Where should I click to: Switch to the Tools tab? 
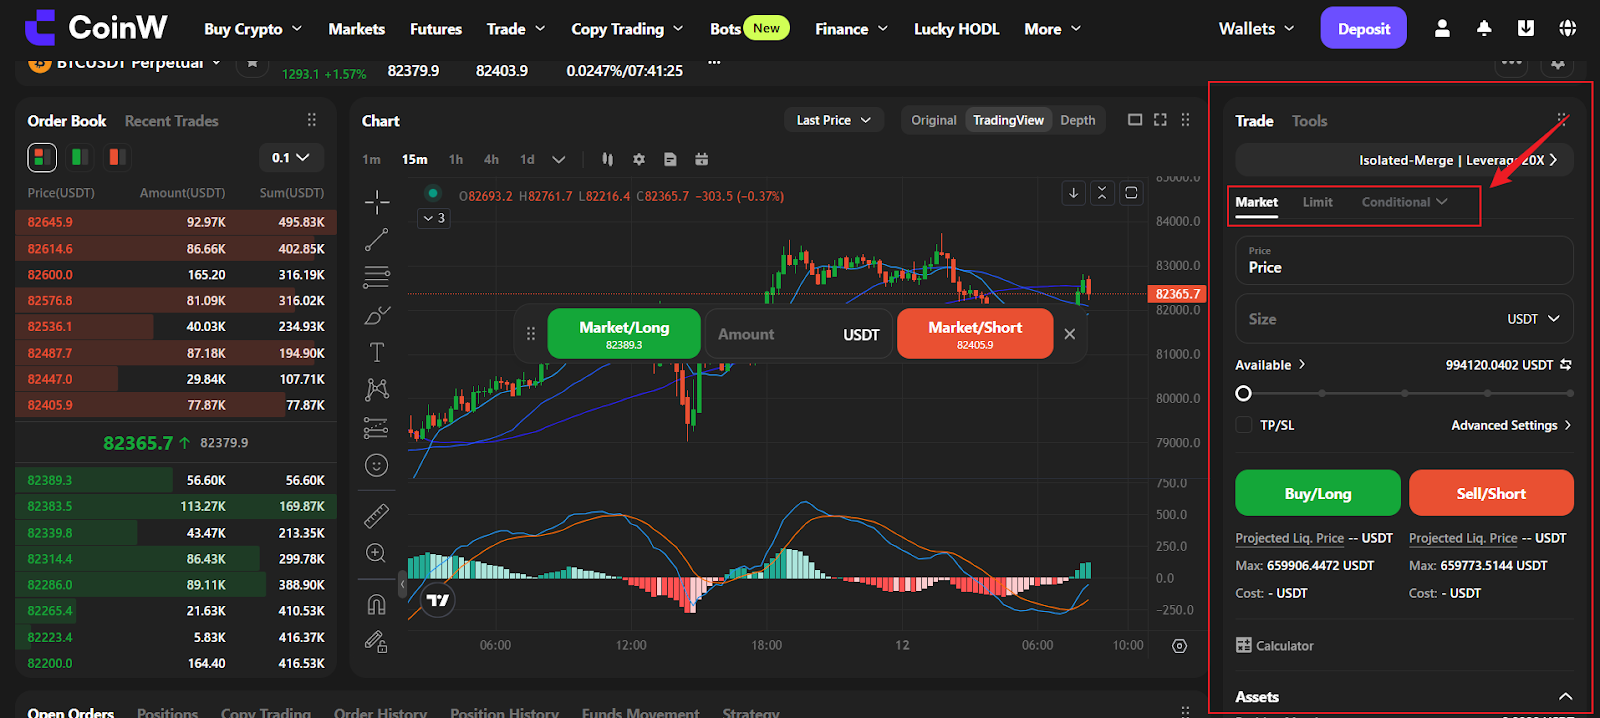(1309, 121)
